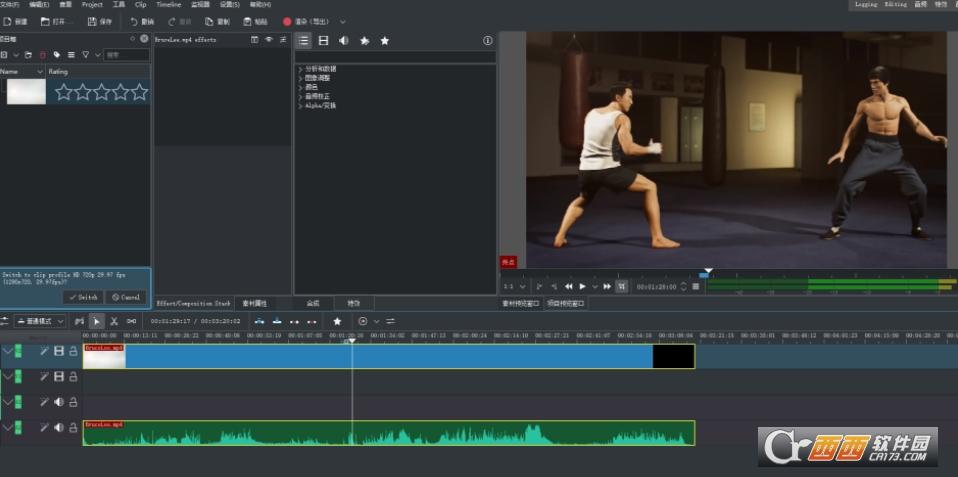Image resolution: width=958 pixels, height=477 pixels.
Task: Show video effects only
Action: [324, 40]
